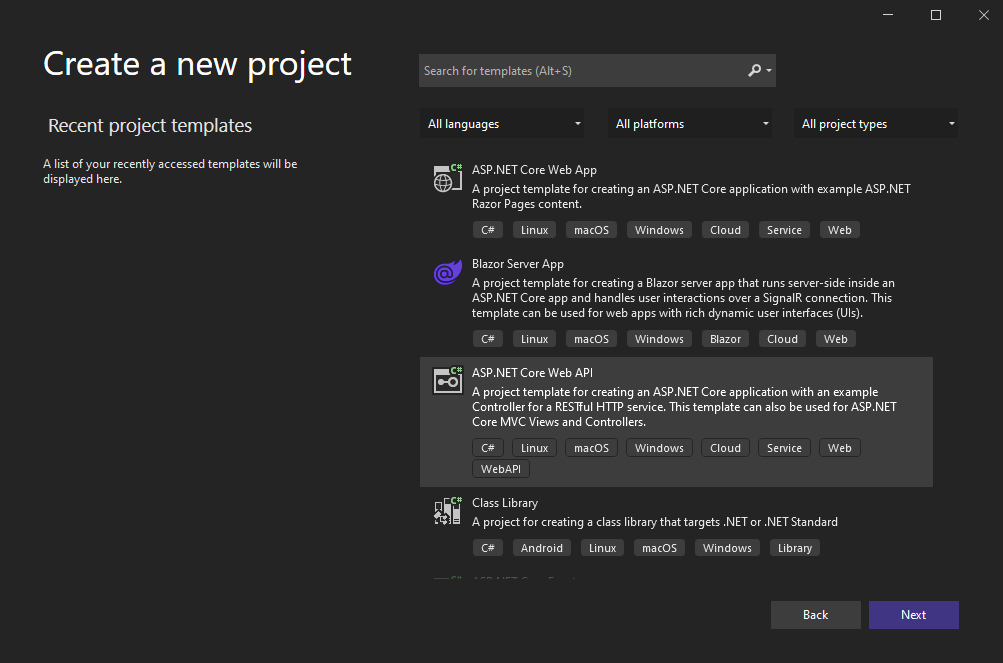1003x663 pixels.
Task: Click the C# tag on Blazor Server App
Action: pyautogui.click(x=487, y=339)
